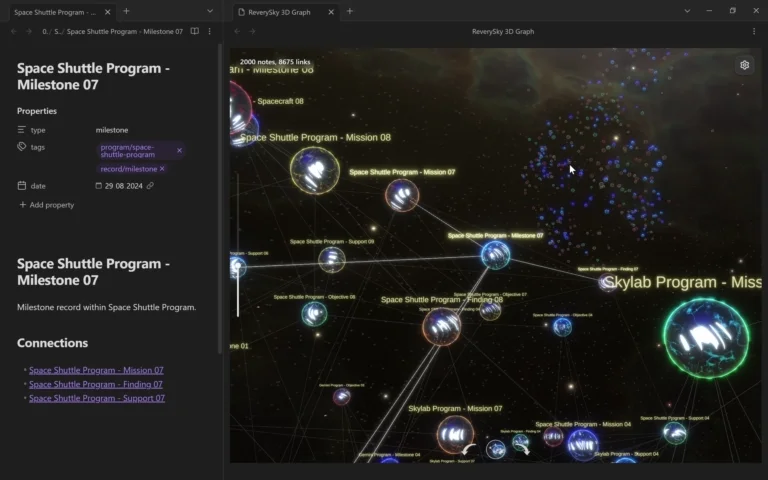Viewport: 768px width, 480px height.
Task: Click the 2000 notes, 8675 links counter
Action: click(275, 62)
